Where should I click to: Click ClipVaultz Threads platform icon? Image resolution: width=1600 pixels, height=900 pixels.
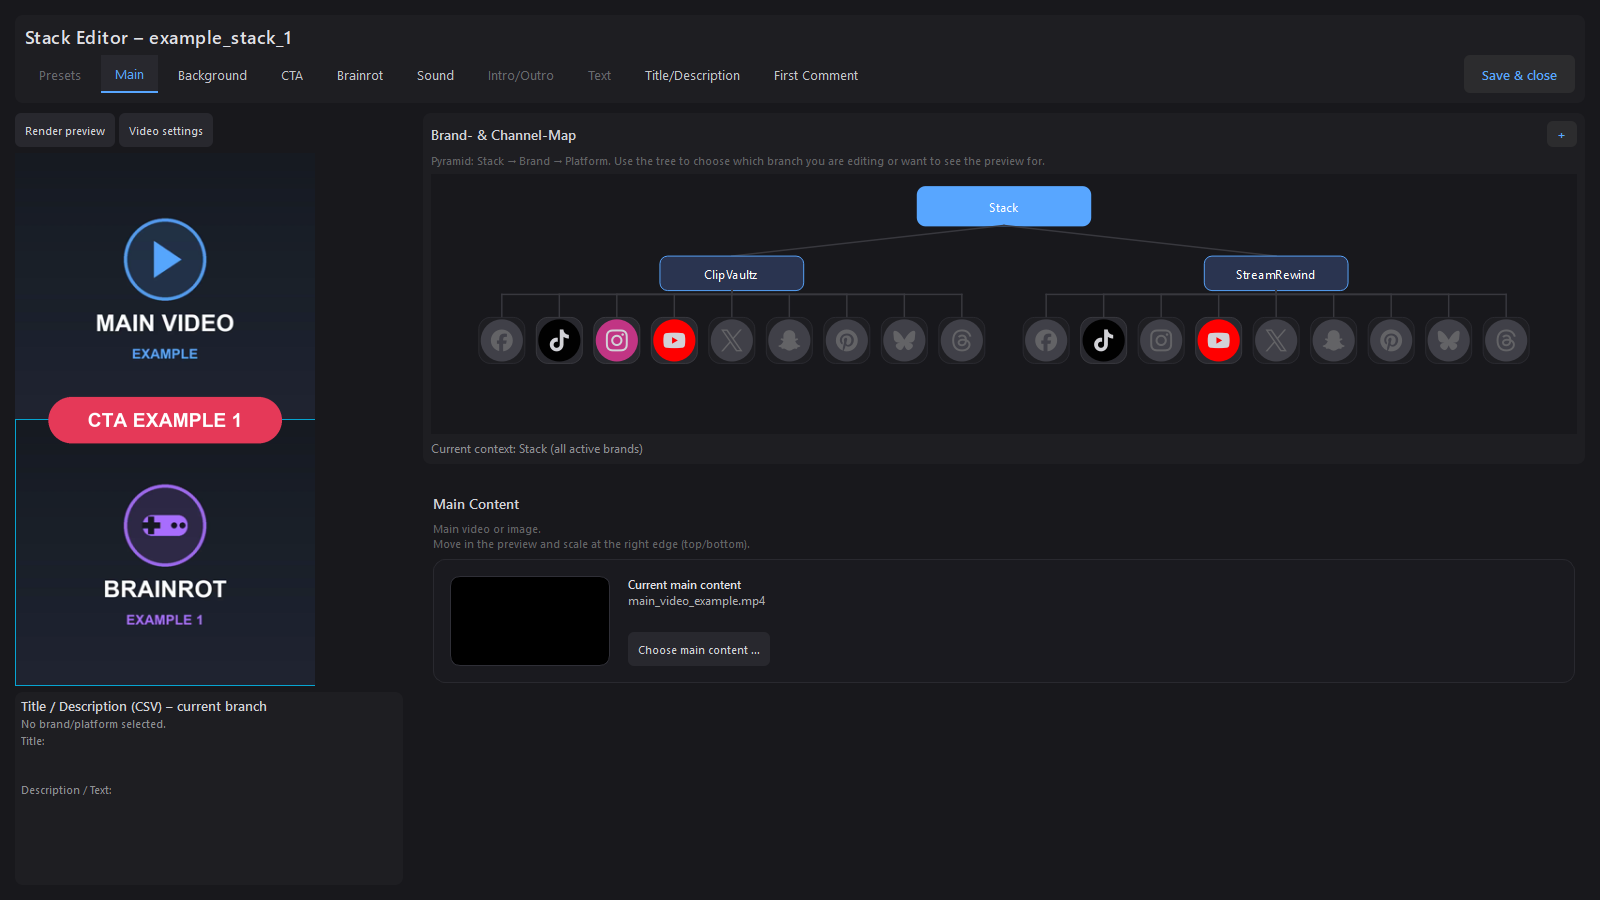coord(962,341)
